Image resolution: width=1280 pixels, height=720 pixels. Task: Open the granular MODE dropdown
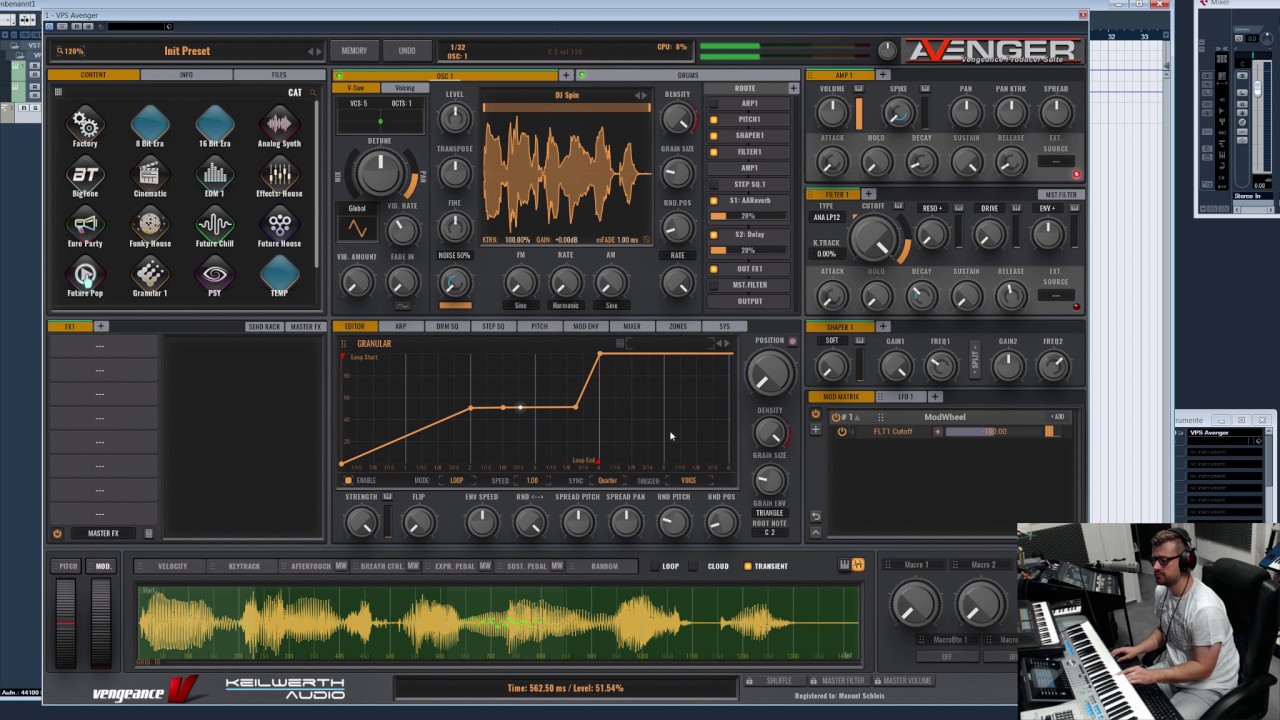[457, 481]
